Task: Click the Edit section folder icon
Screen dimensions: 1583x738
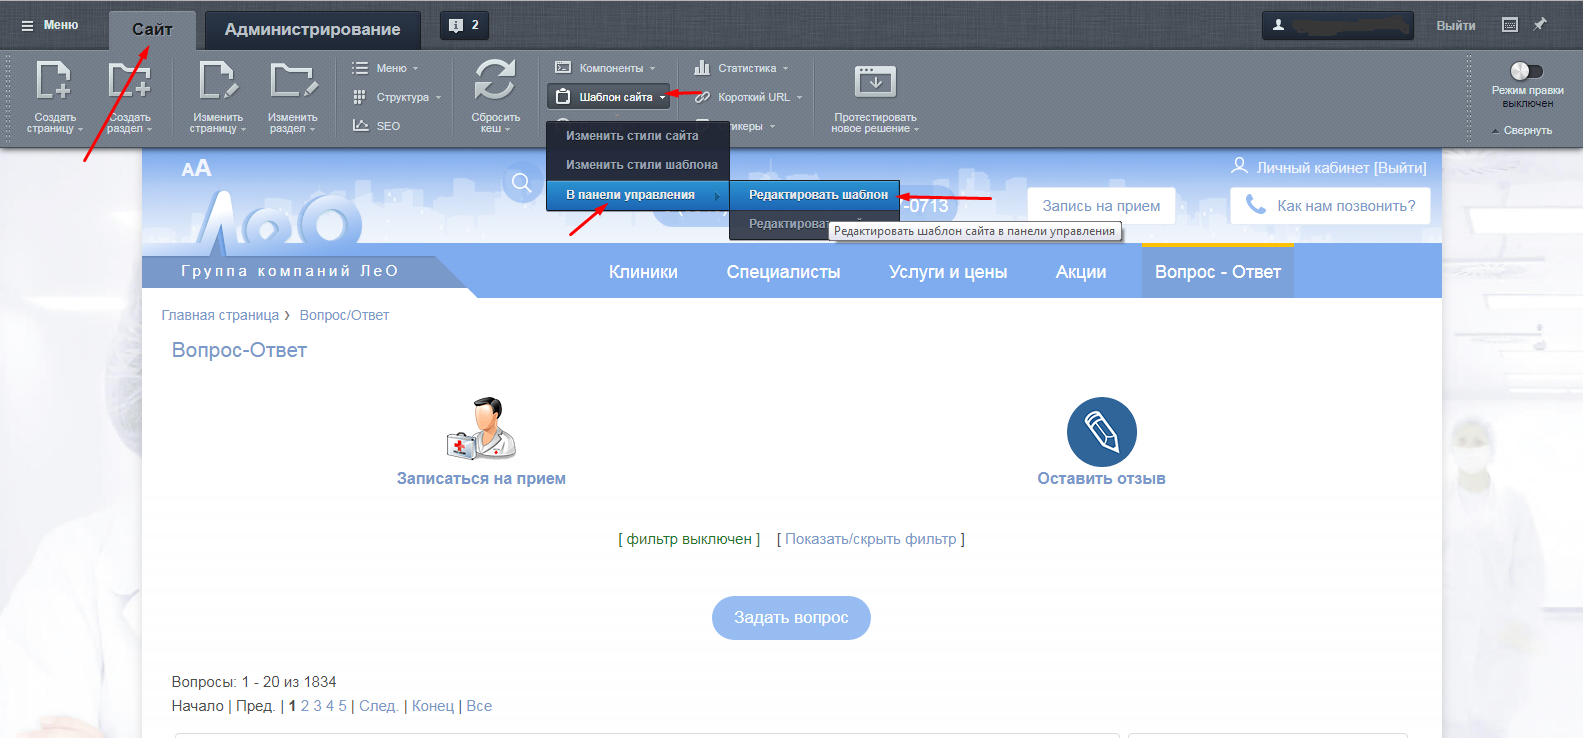Action: point(292,81)
